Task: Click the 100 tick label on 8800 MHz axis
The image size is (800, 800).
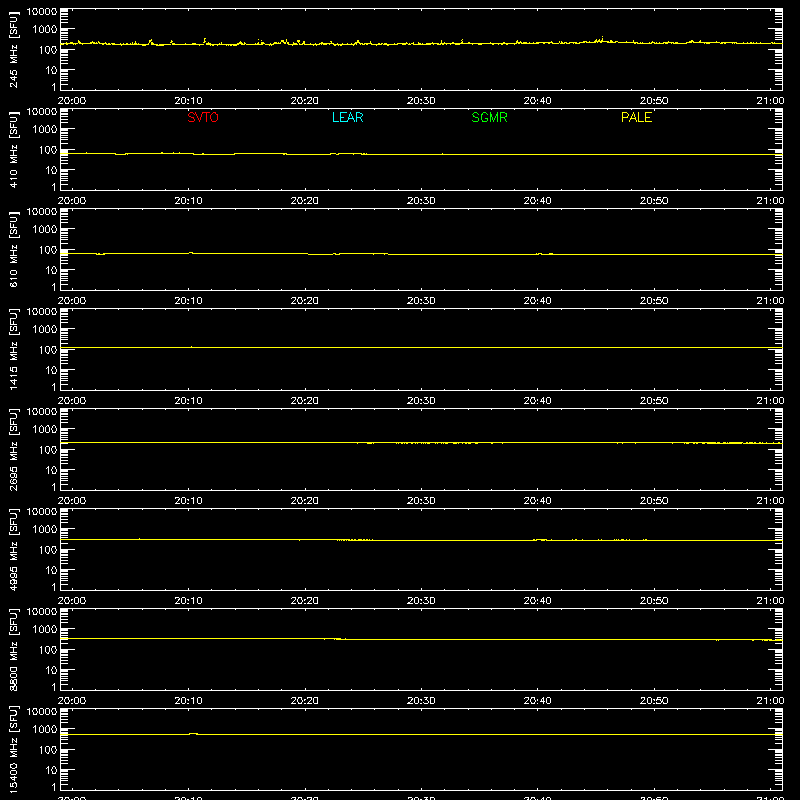Action: tap(48, 650)
